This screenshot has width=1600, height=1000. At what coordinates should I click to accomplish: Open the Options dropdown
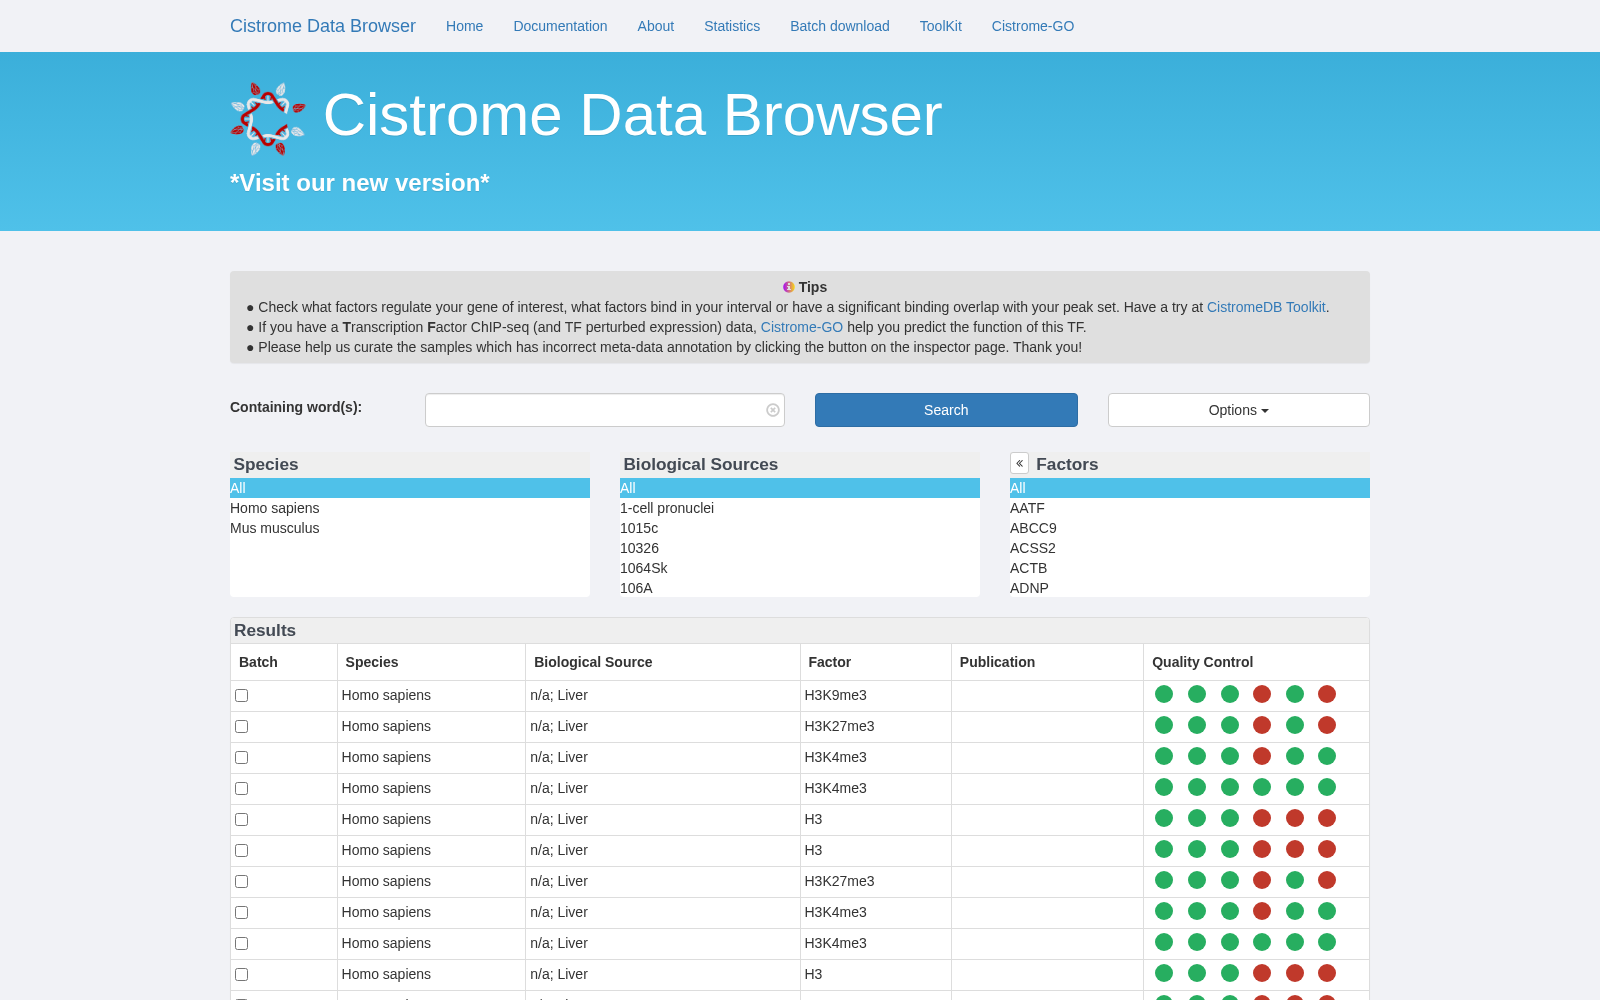point(1238,410)
